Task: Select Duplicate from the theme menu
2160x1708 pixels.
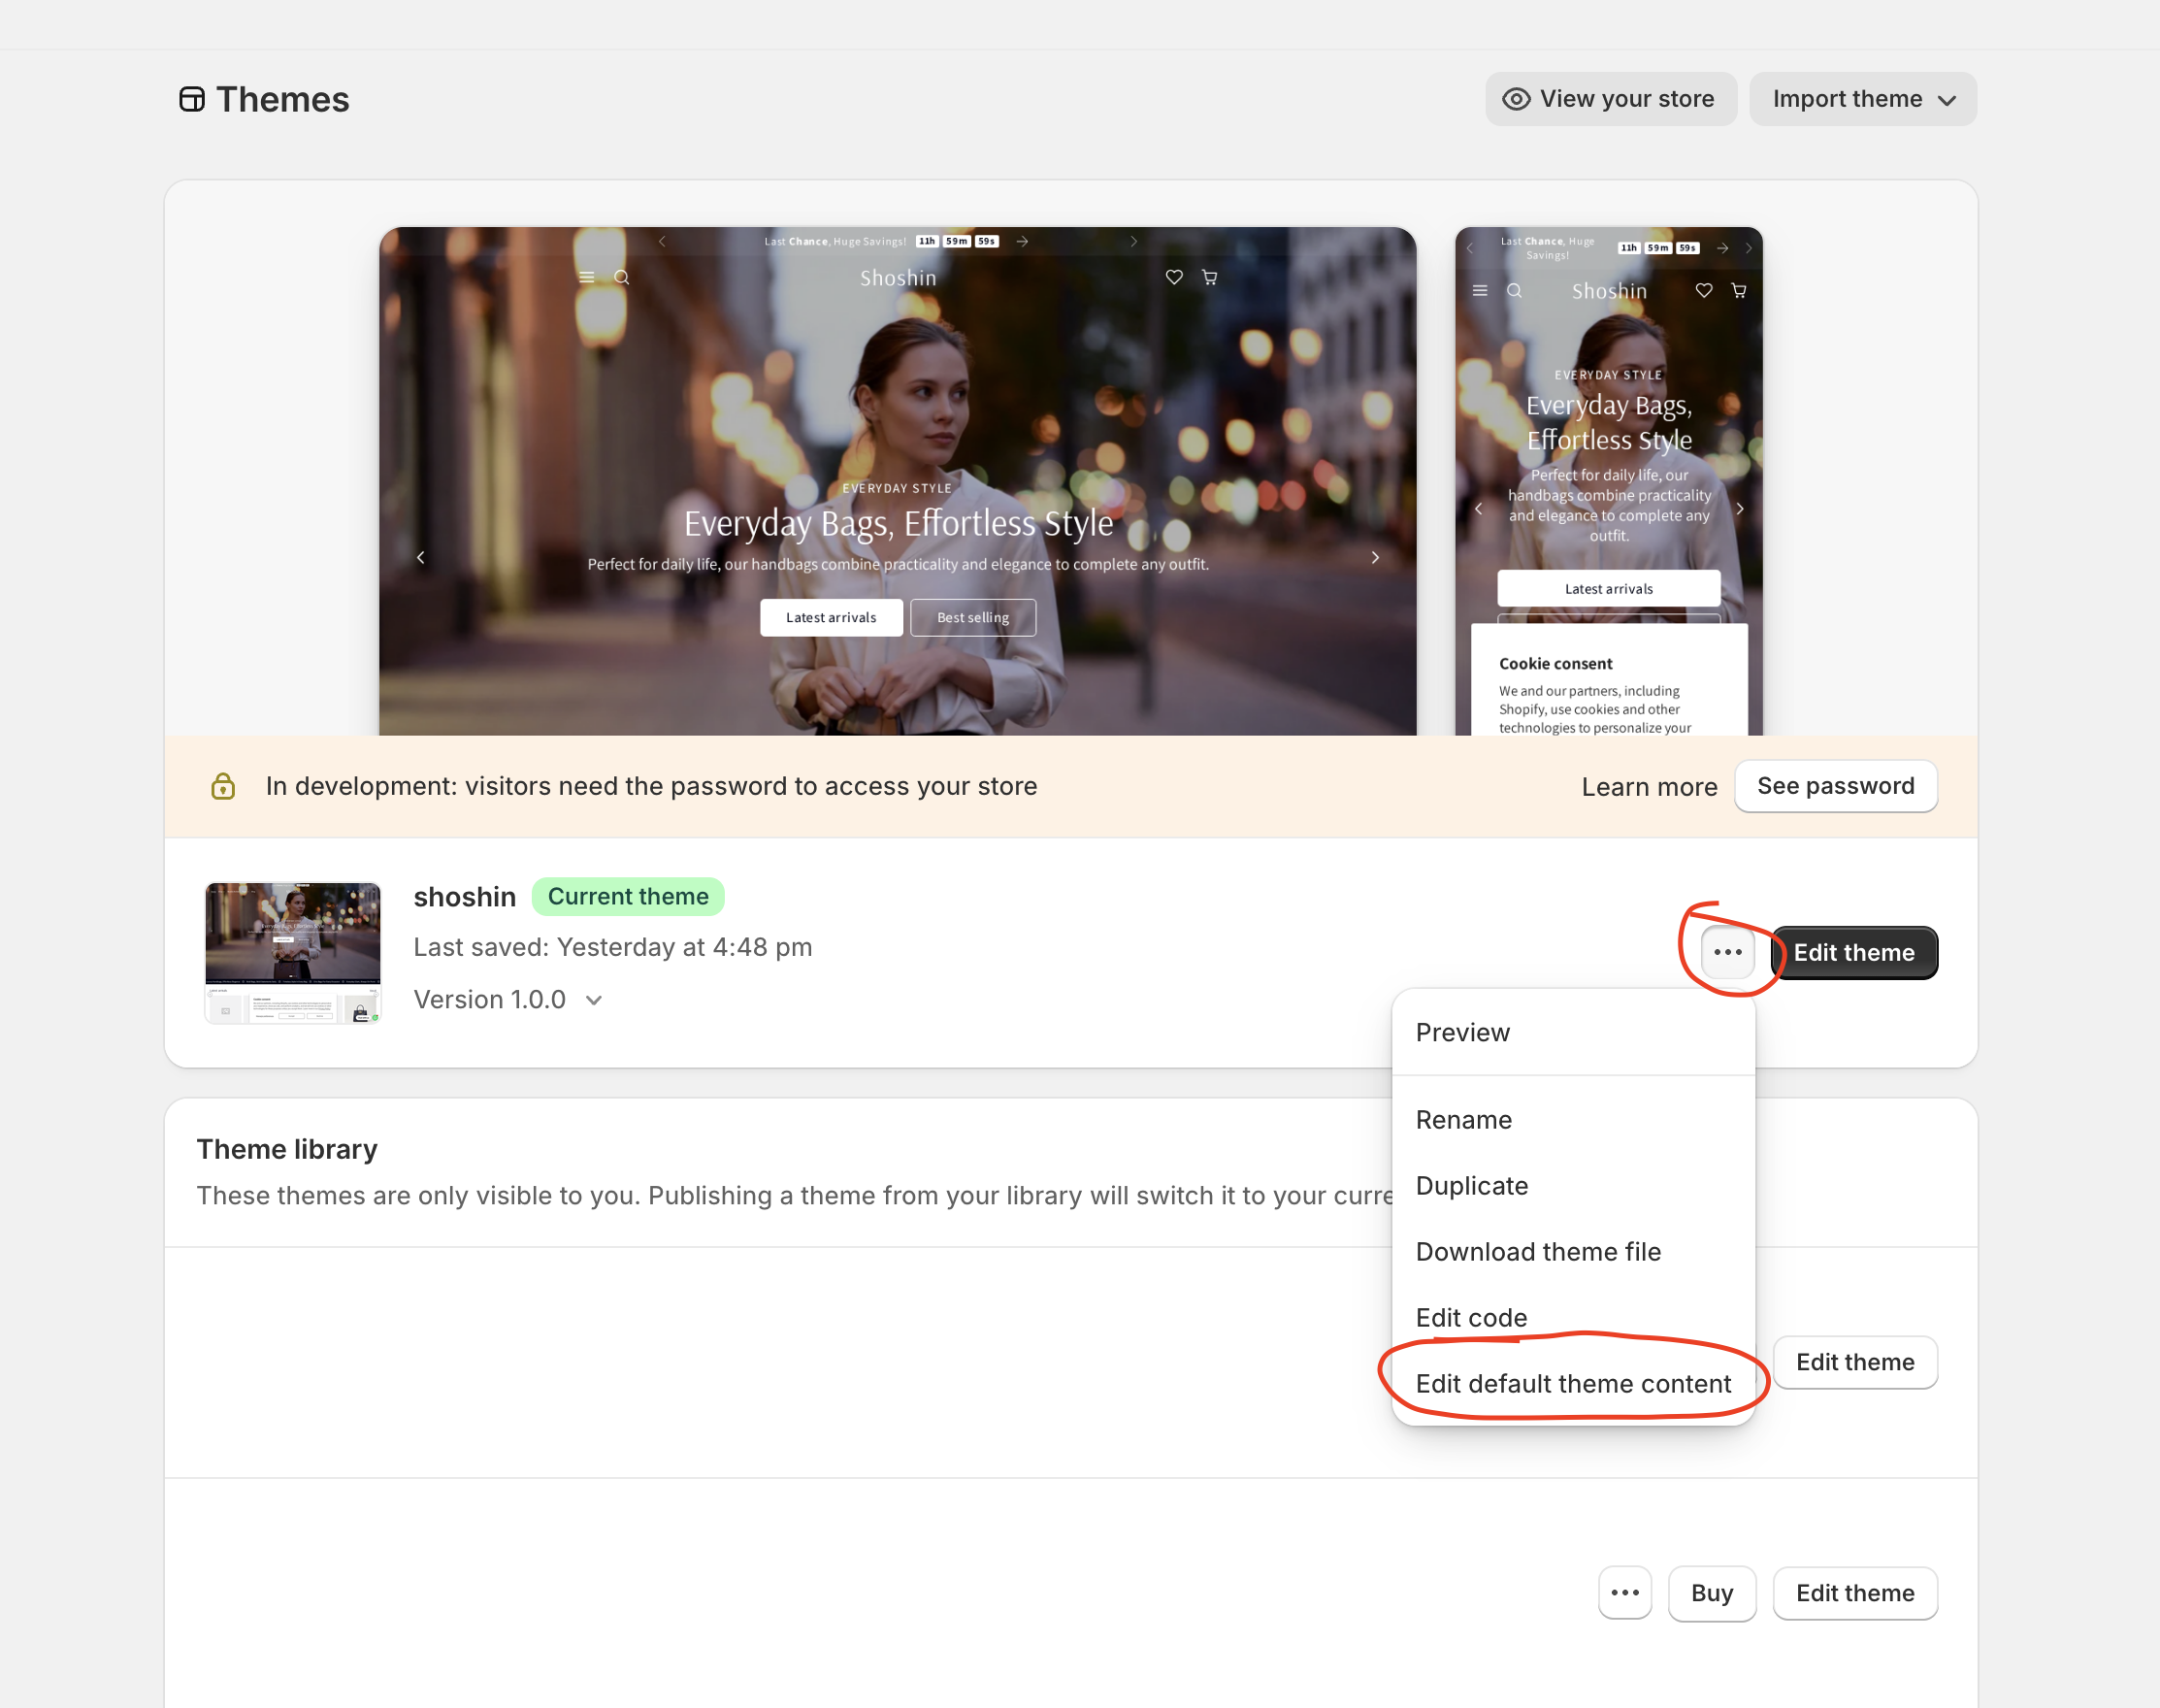Action: 1472,1185
